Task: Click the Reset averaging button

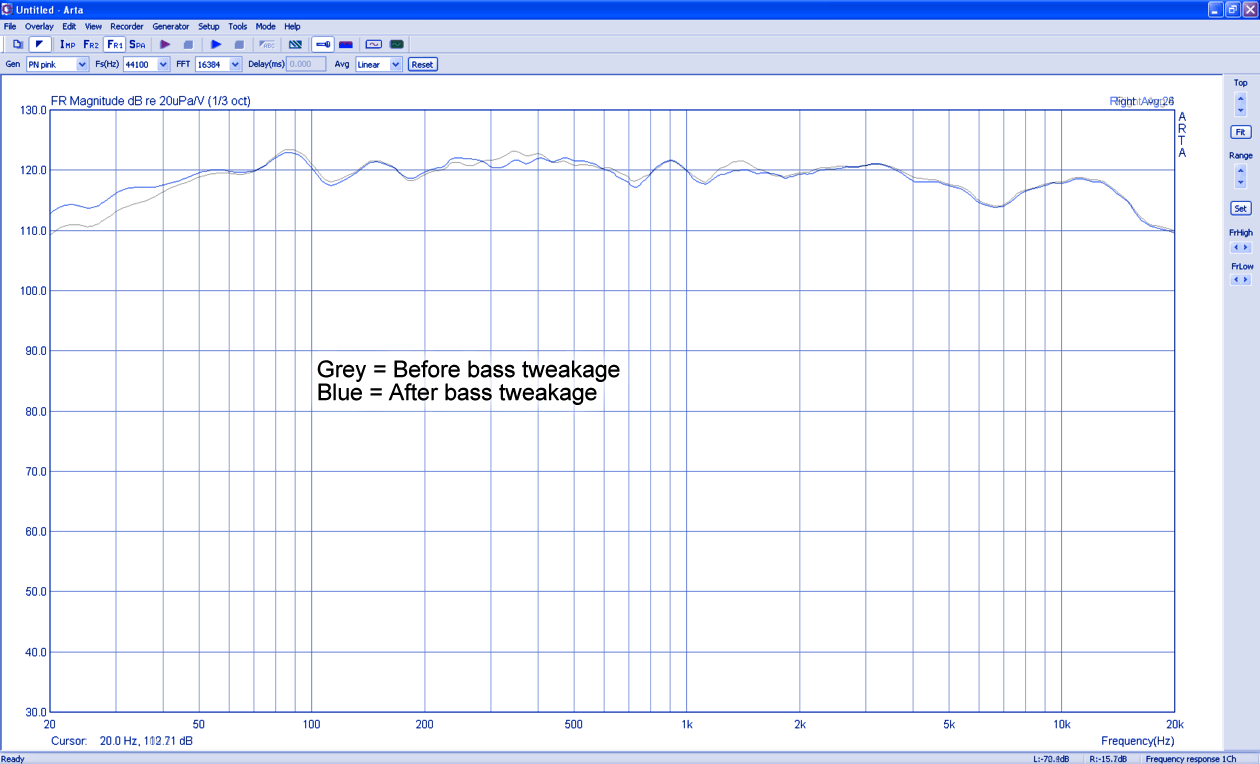Action: pyautogui.click(x=422, y=64)
